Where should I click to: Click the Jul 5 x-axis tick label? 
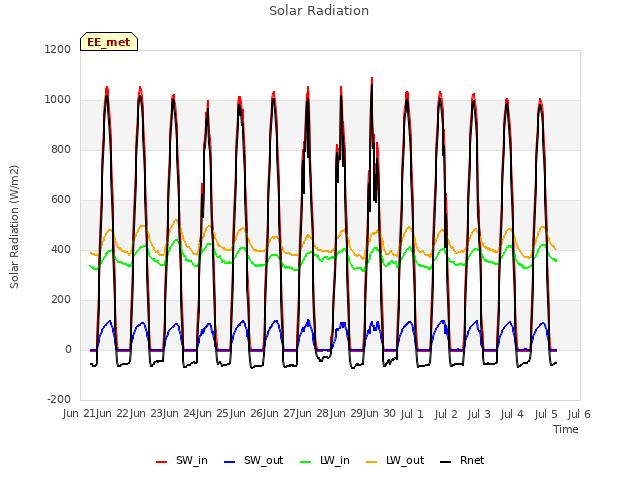[546, 414]
